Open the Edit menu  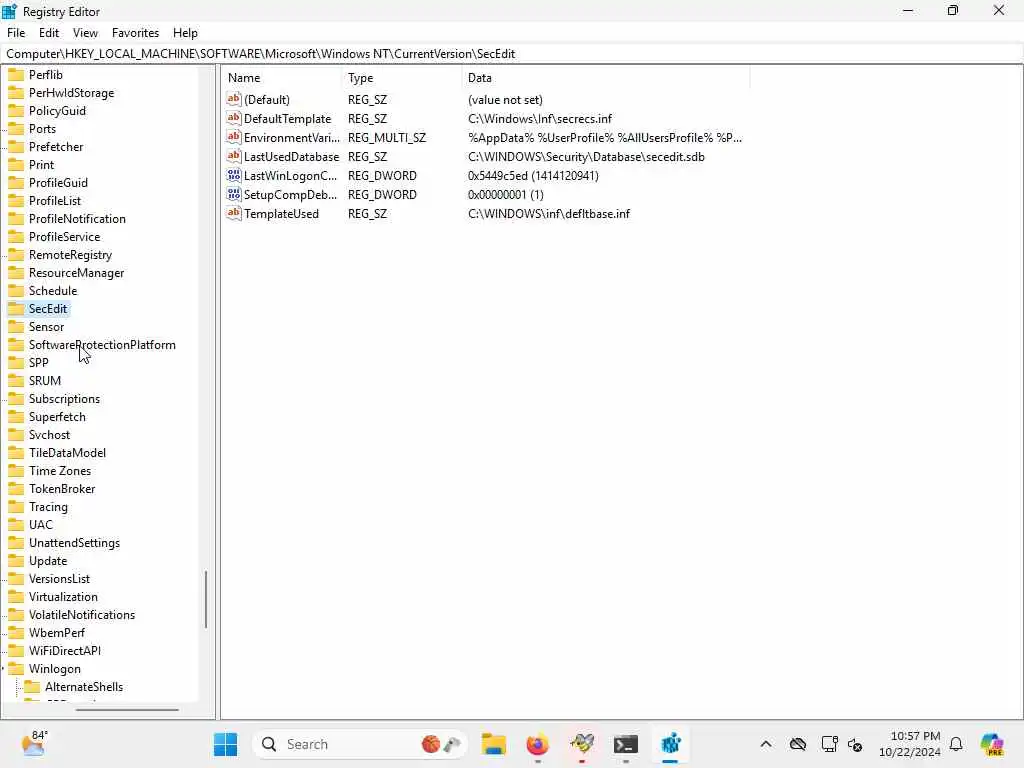click(49, 33)
